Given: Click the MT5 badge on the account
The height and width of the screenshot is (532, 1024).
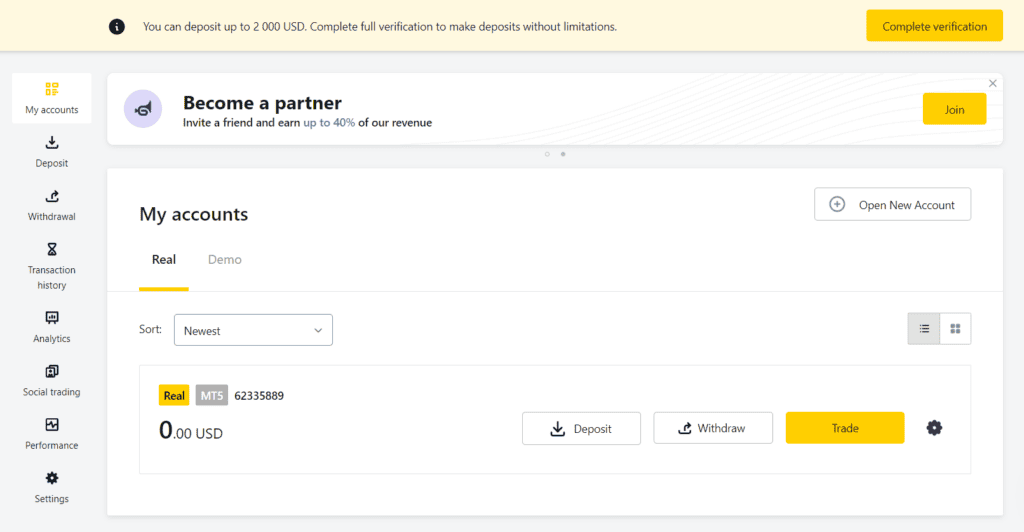Looking at the screenshot, I should 212,396.
